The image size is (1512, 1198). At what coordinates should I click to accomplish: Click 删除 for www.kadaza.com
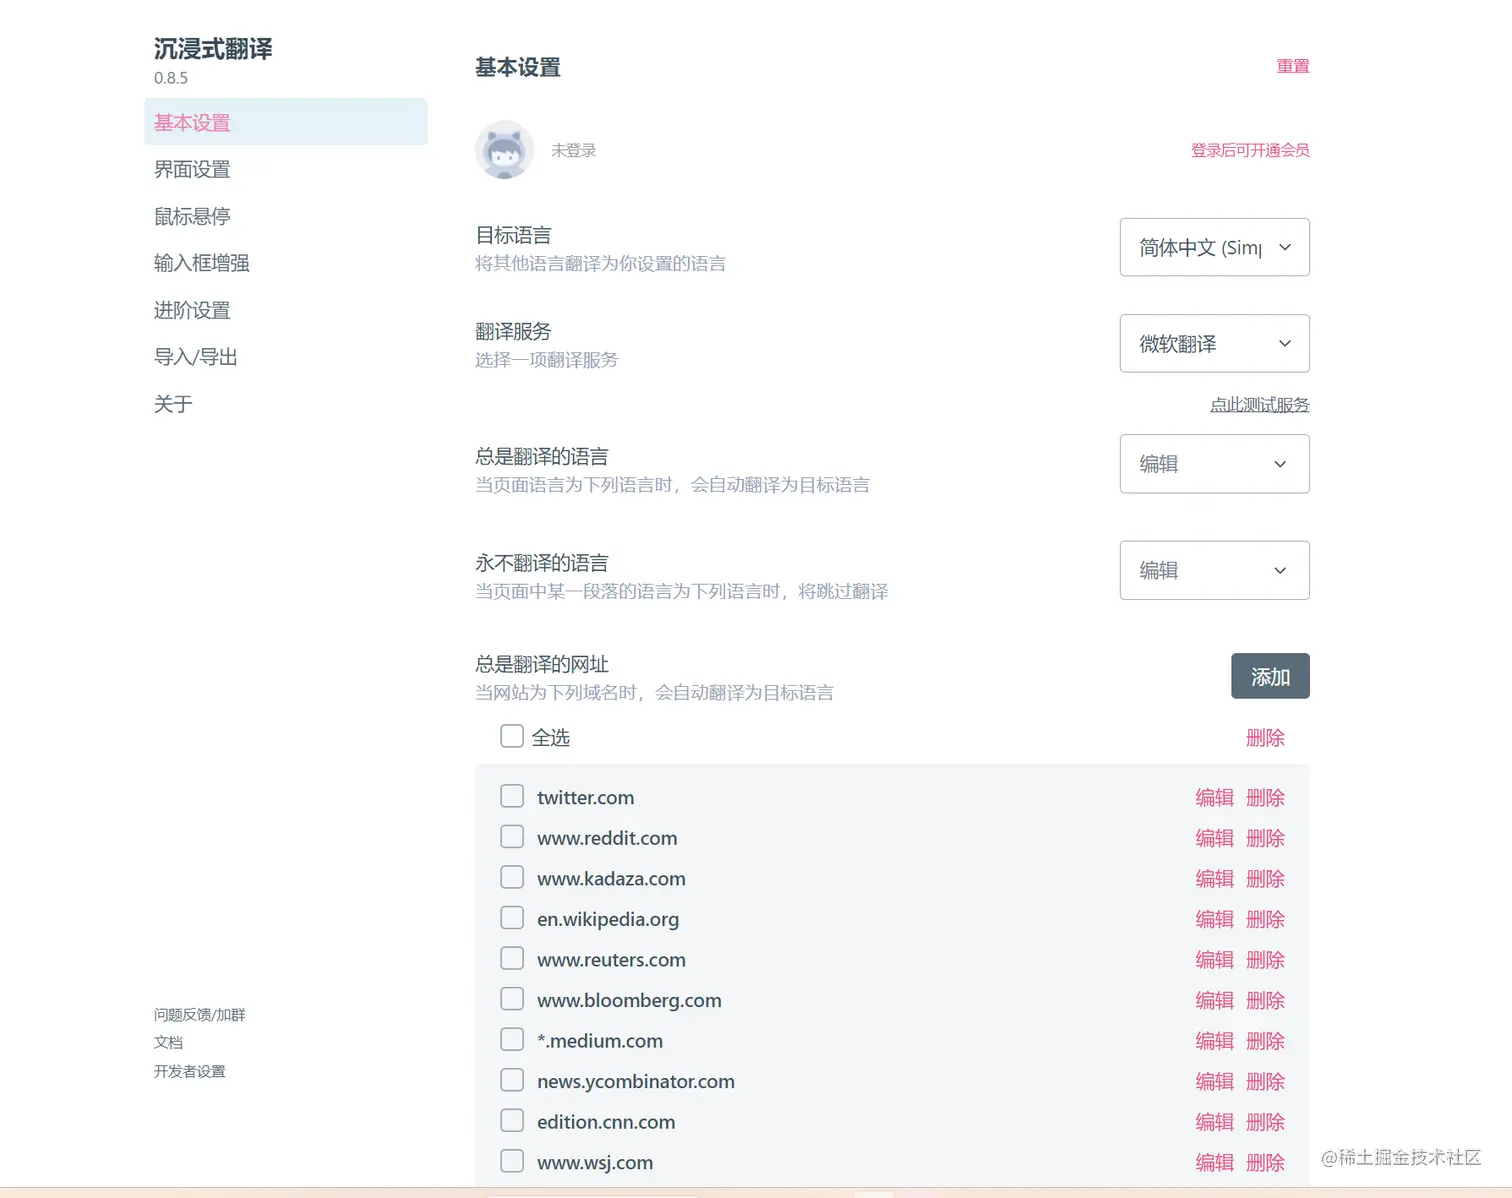pos(1265,879)
